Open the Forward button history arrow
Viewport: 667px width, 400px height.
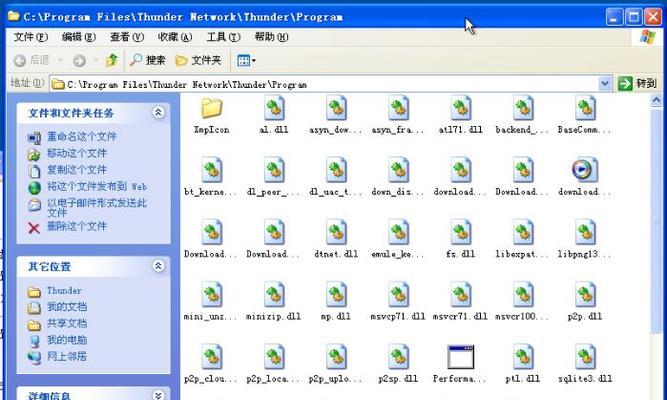point(95,60)
